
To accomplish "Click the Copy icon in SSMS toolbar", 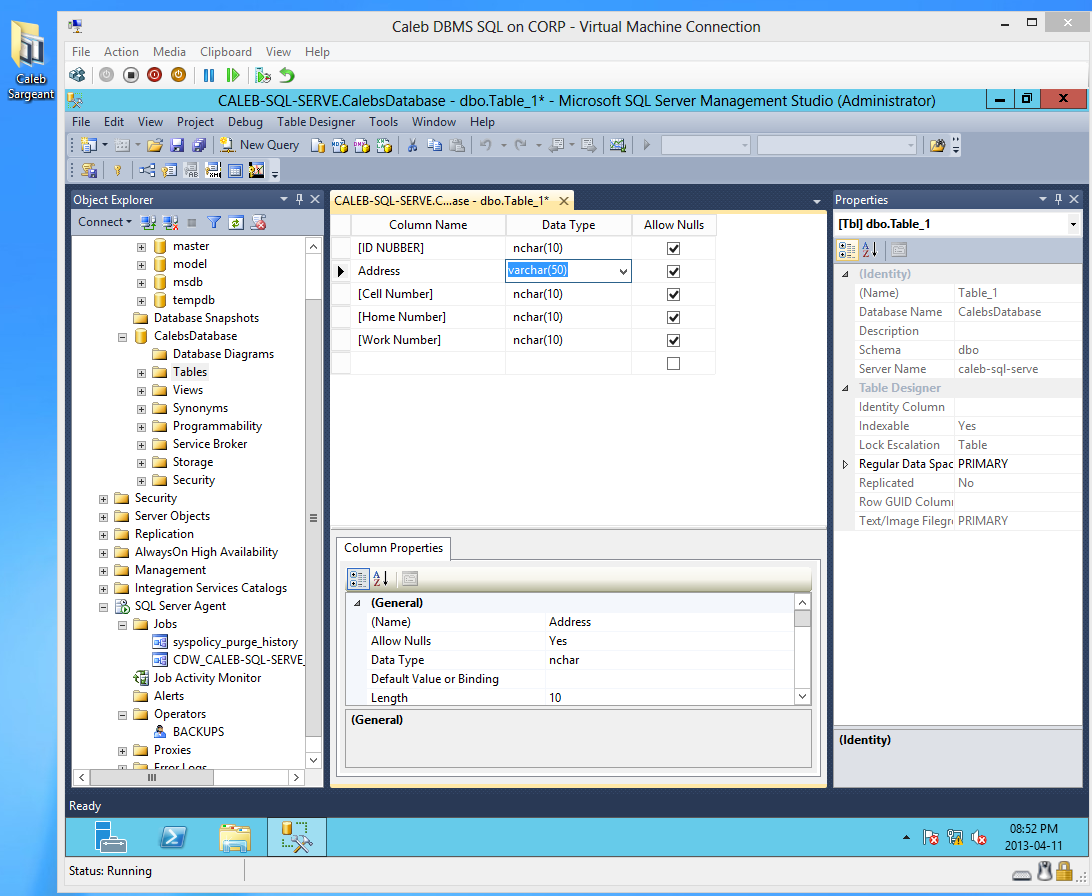I will click(x=435, y=145).
